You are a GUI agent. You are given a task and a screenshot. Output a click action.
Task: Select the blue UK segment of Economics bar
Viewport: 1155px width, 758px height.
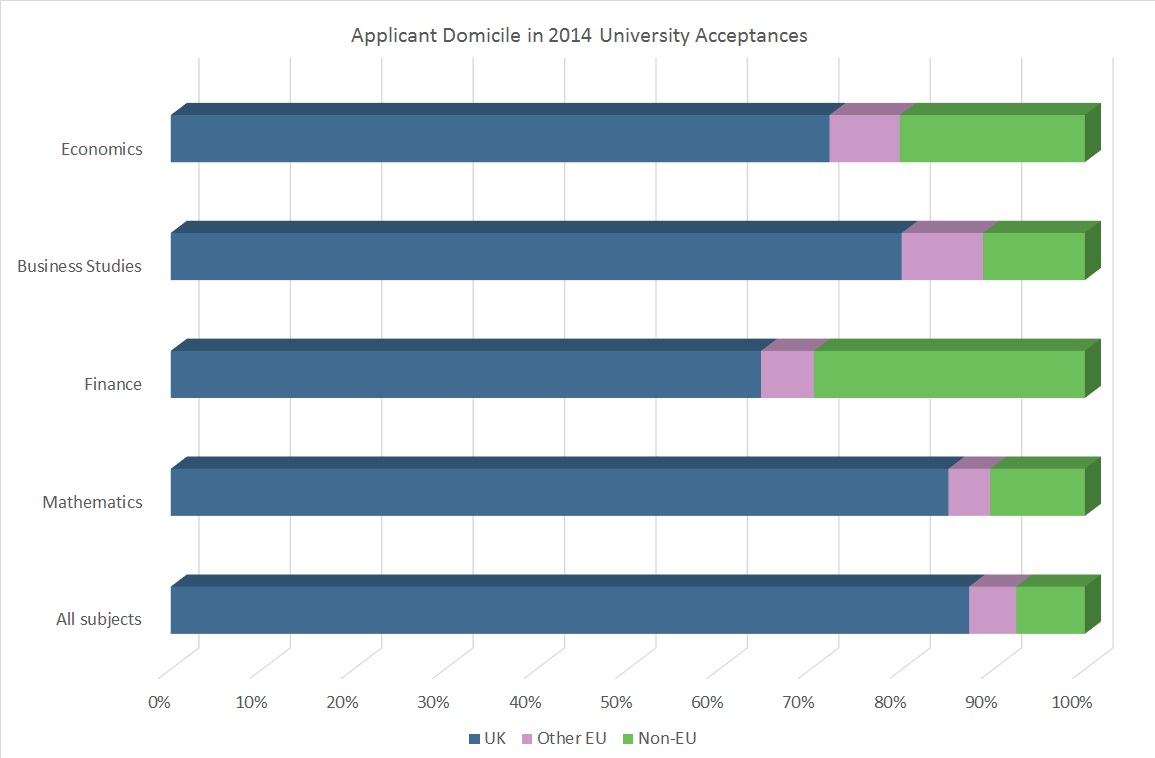500,139
